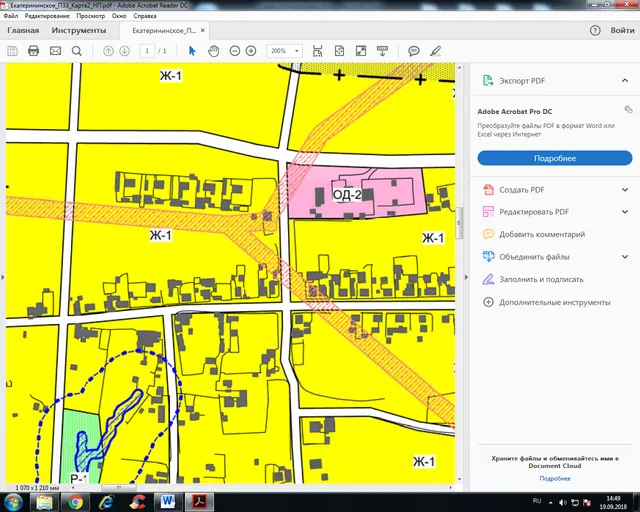Open Internet Explorer from taskbar
The image size is (640, 512).
pos(106,502)
